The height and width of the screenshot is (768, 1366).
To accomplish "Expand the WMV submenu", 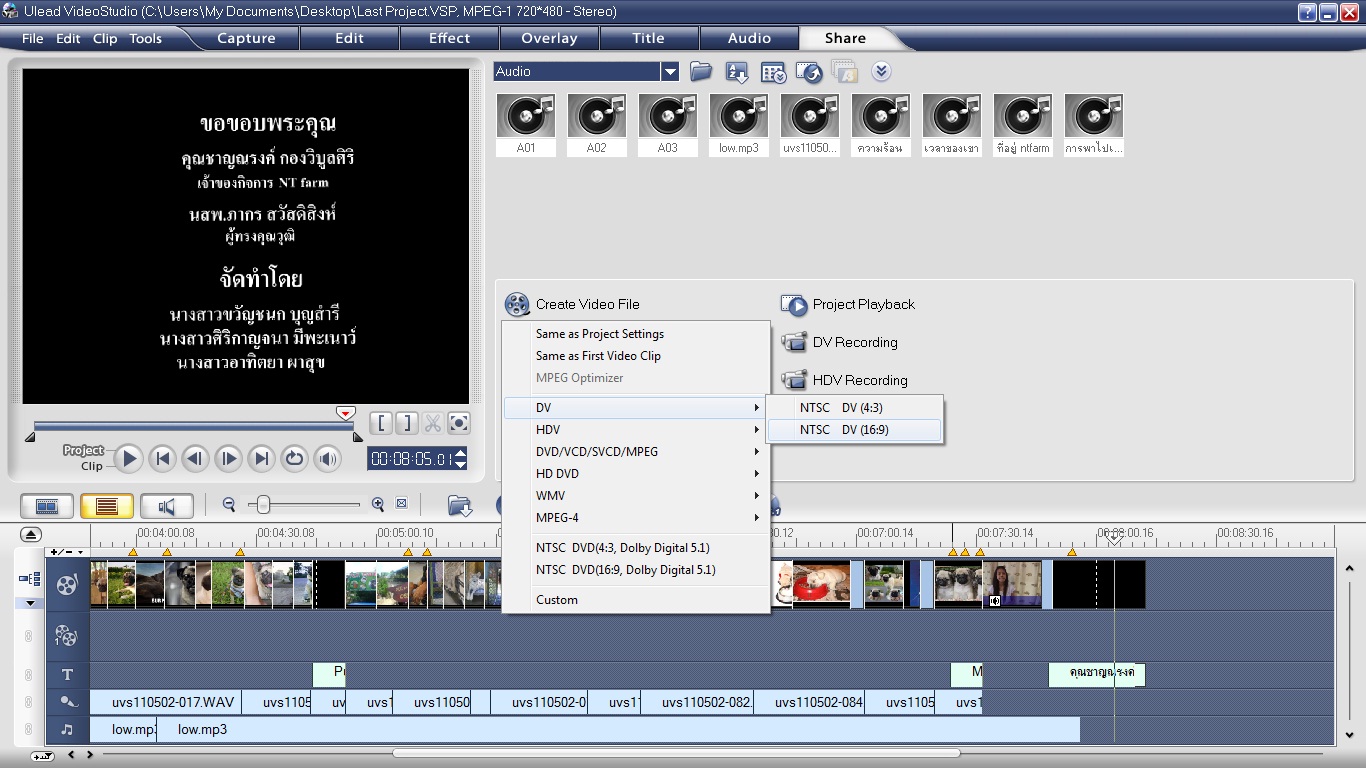I will click(636, 496).
